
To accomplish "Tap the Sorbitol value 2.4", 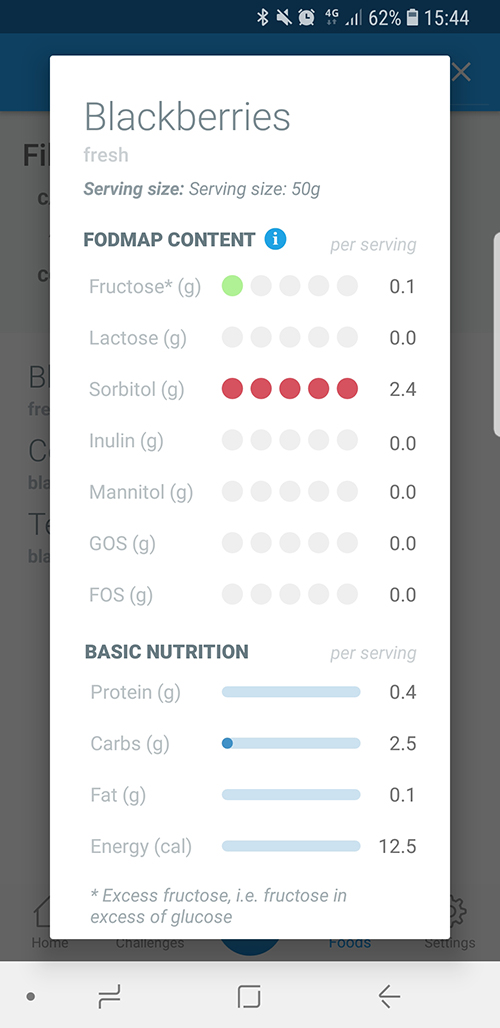I will coord(402,389).
